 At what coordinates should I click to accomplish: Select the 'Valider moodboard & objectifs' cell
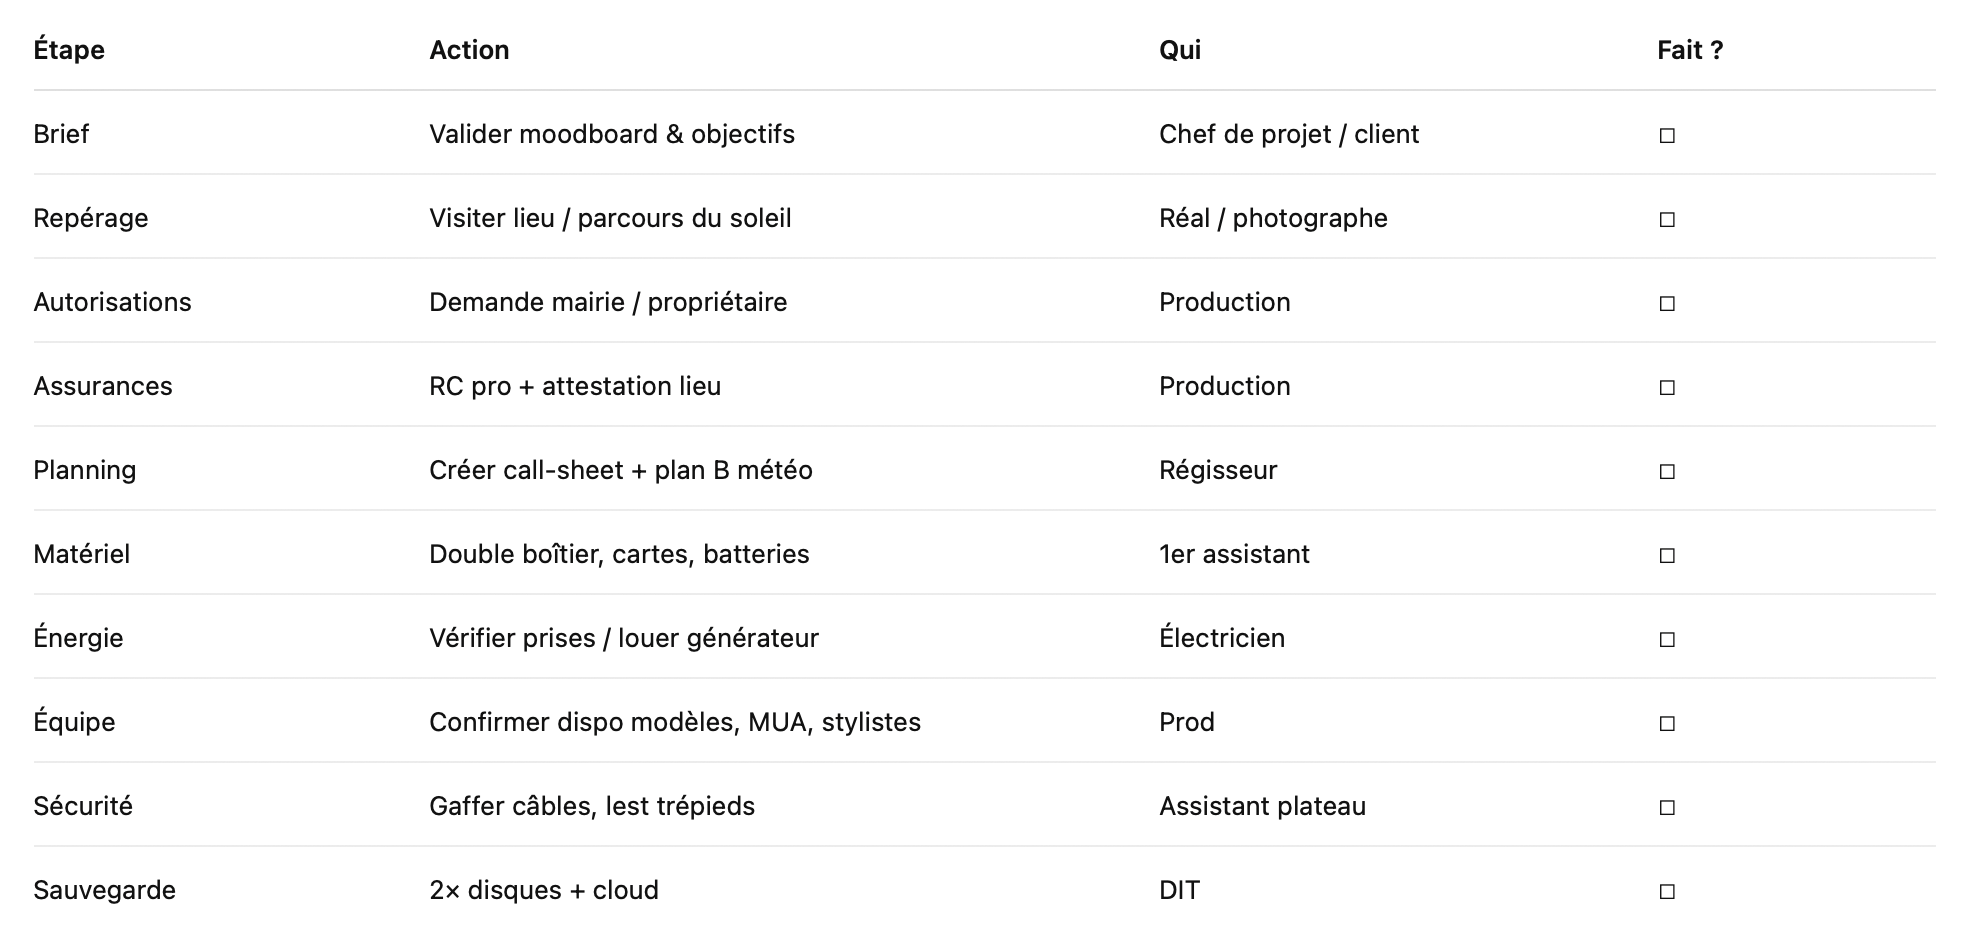(612, 134)
